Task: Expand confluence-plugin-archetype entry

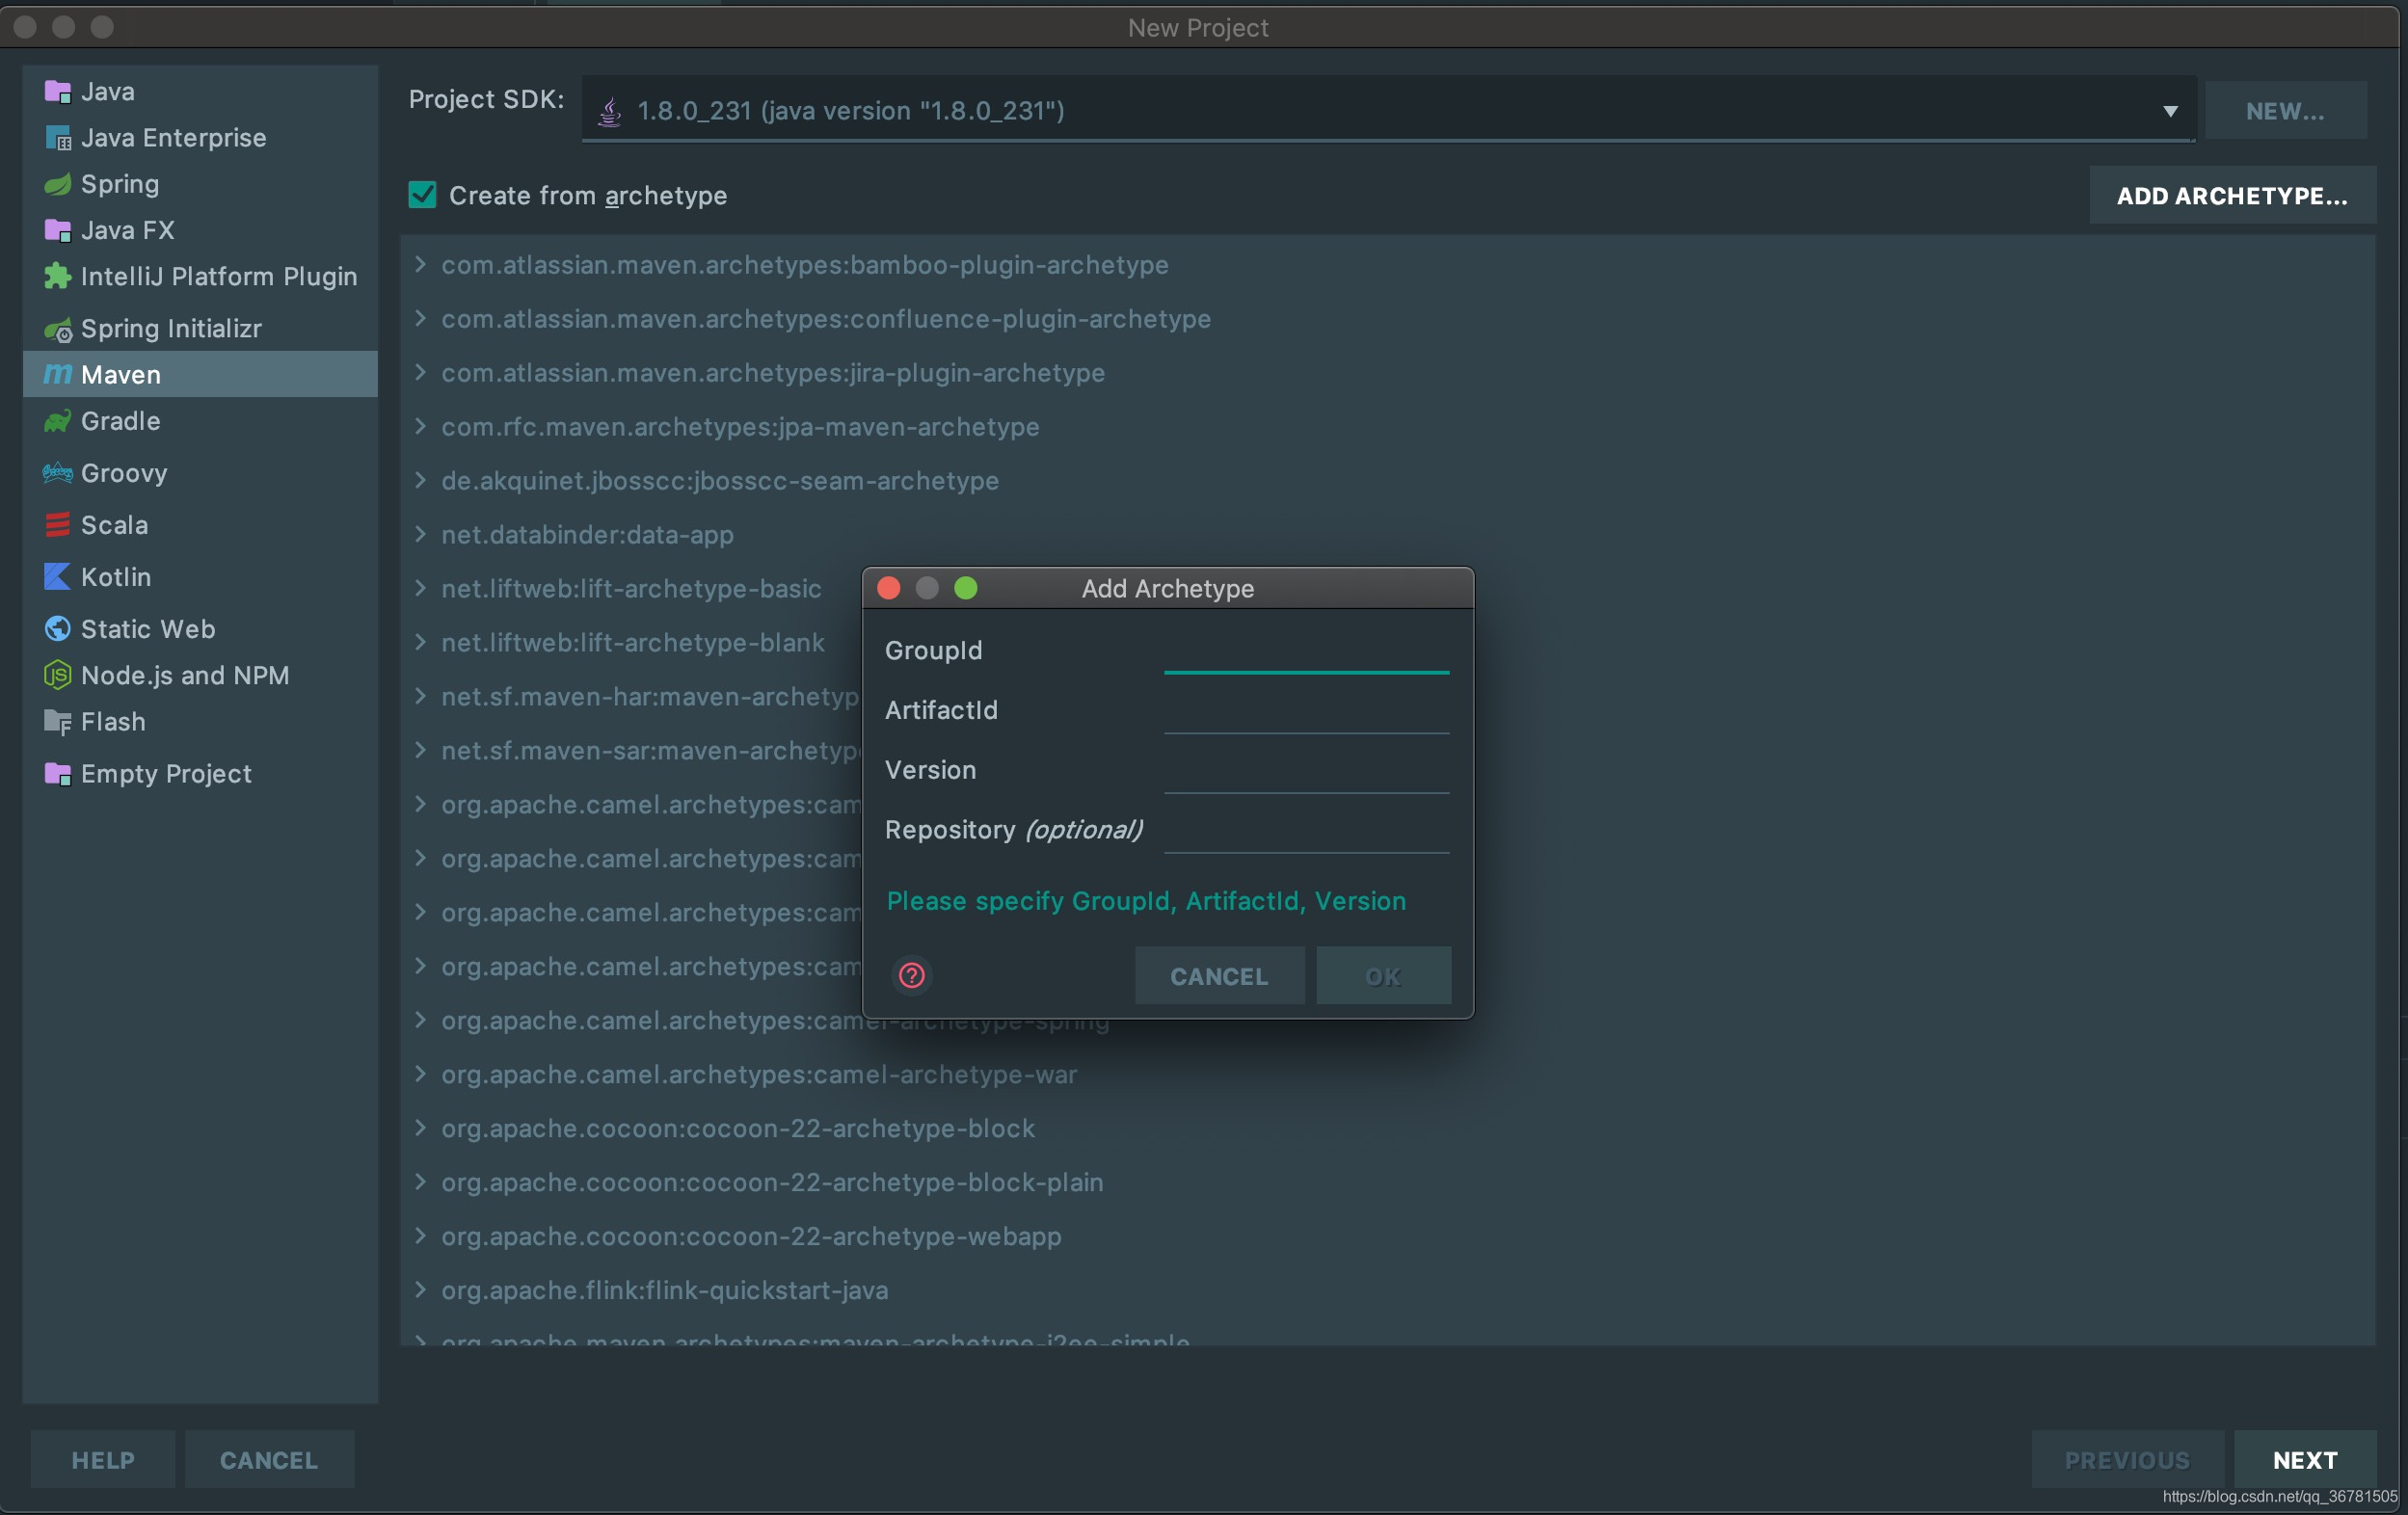Action: pos(420,319)
